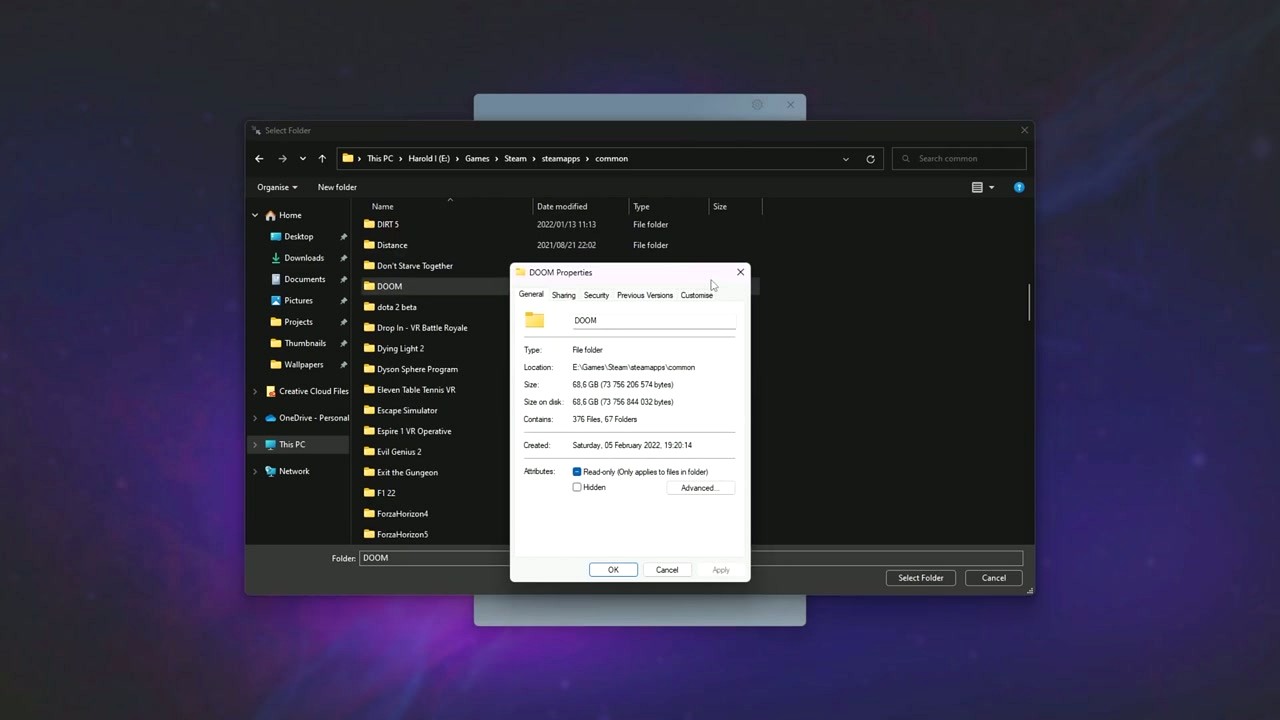
Task: Enable the Hidden attribute checkbox
Action: (x=577, y=487)
